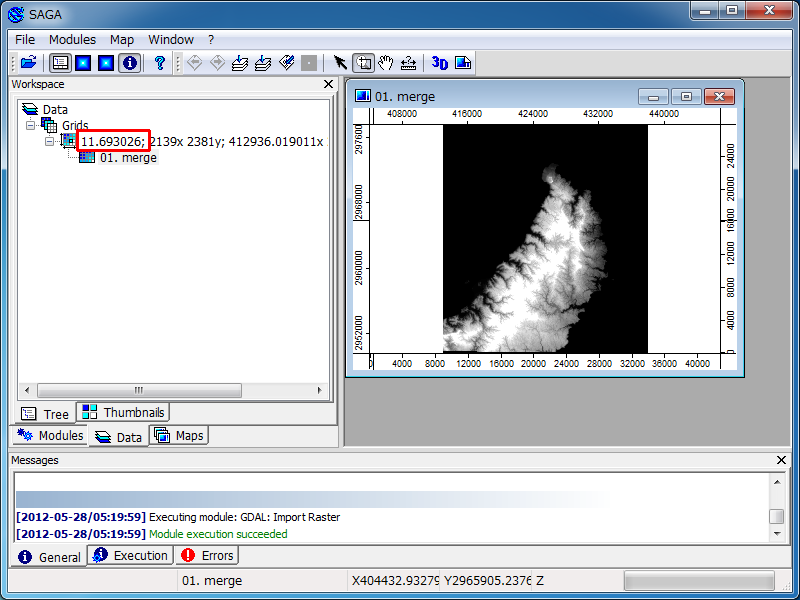The height and width of the screenshot is (600, 800).
Task: Click the measure distance ruler icon
Action: (408, 63)
